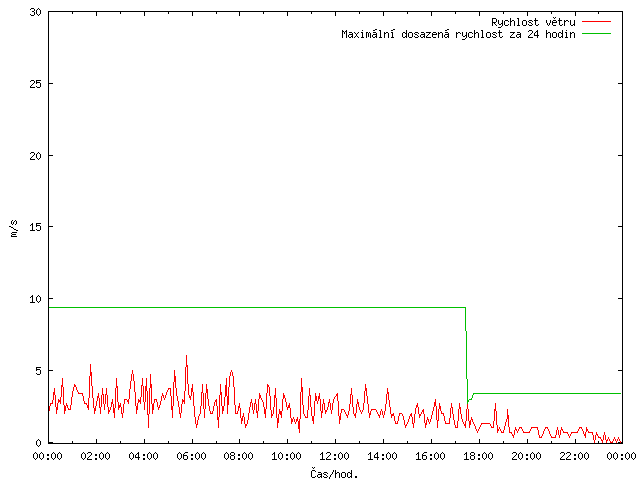The image size is (640, 480).
Task: Click the x-axis tick label 10:00
Action: [287, 456]
